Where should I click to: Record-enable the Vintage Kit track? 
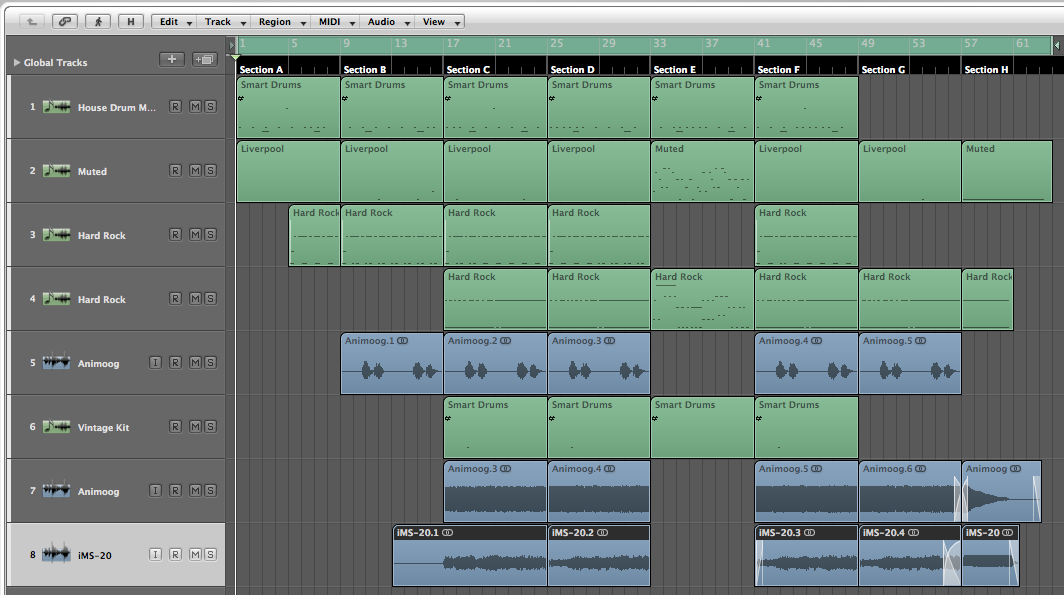coord(175,426)
